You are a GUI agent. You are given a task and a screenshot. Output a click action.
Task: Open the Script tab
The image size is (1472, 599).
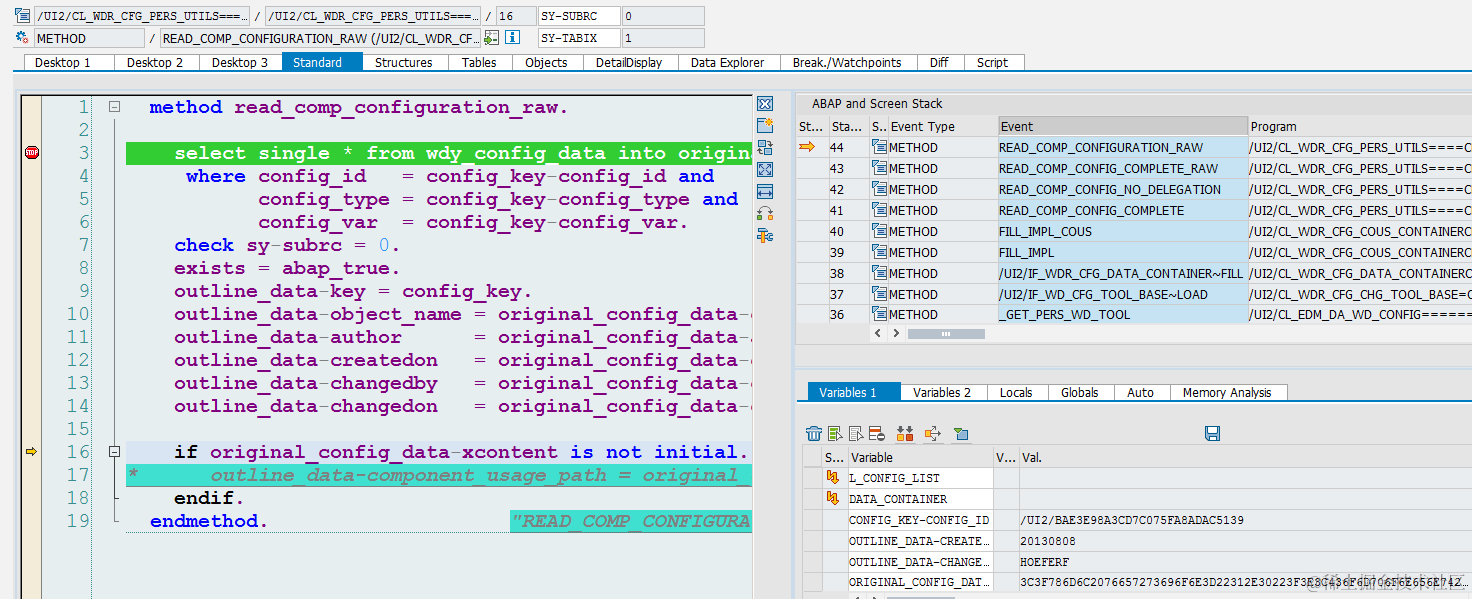coord(992,62)
